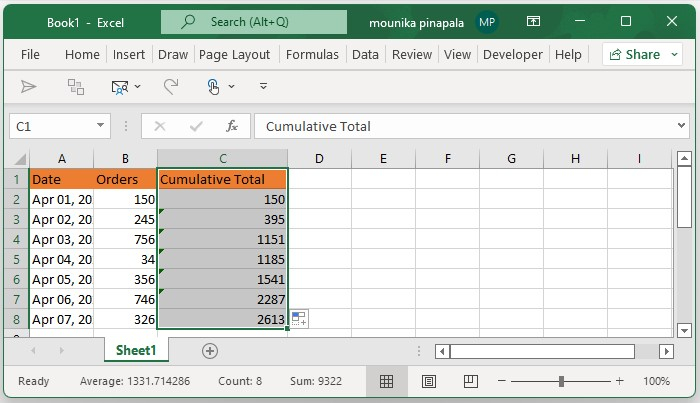Viewport: 700px width, 403px height.
Task: Click the zoom in plus icon
Action: [x=619, y=381]
